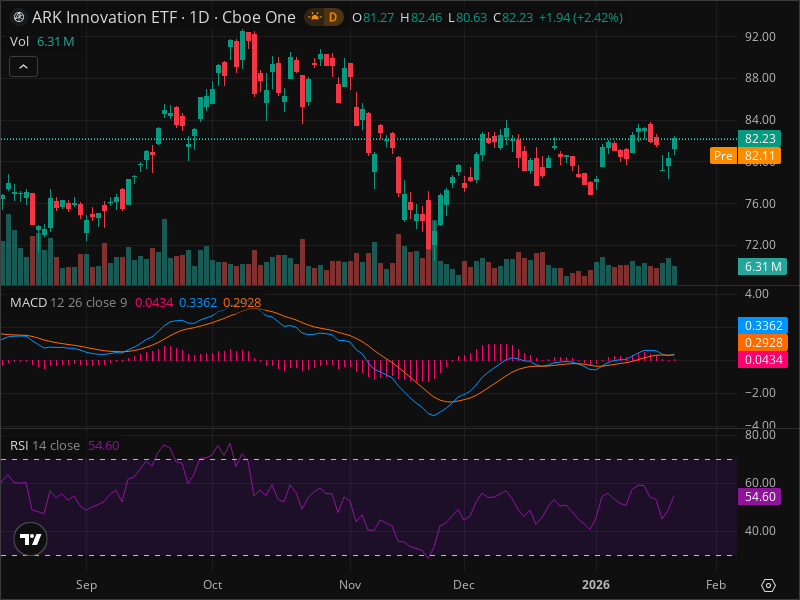Click the 6.31 M value in the Vol legend
Viewport: 800px width, 600px height.
coord(56,41)
